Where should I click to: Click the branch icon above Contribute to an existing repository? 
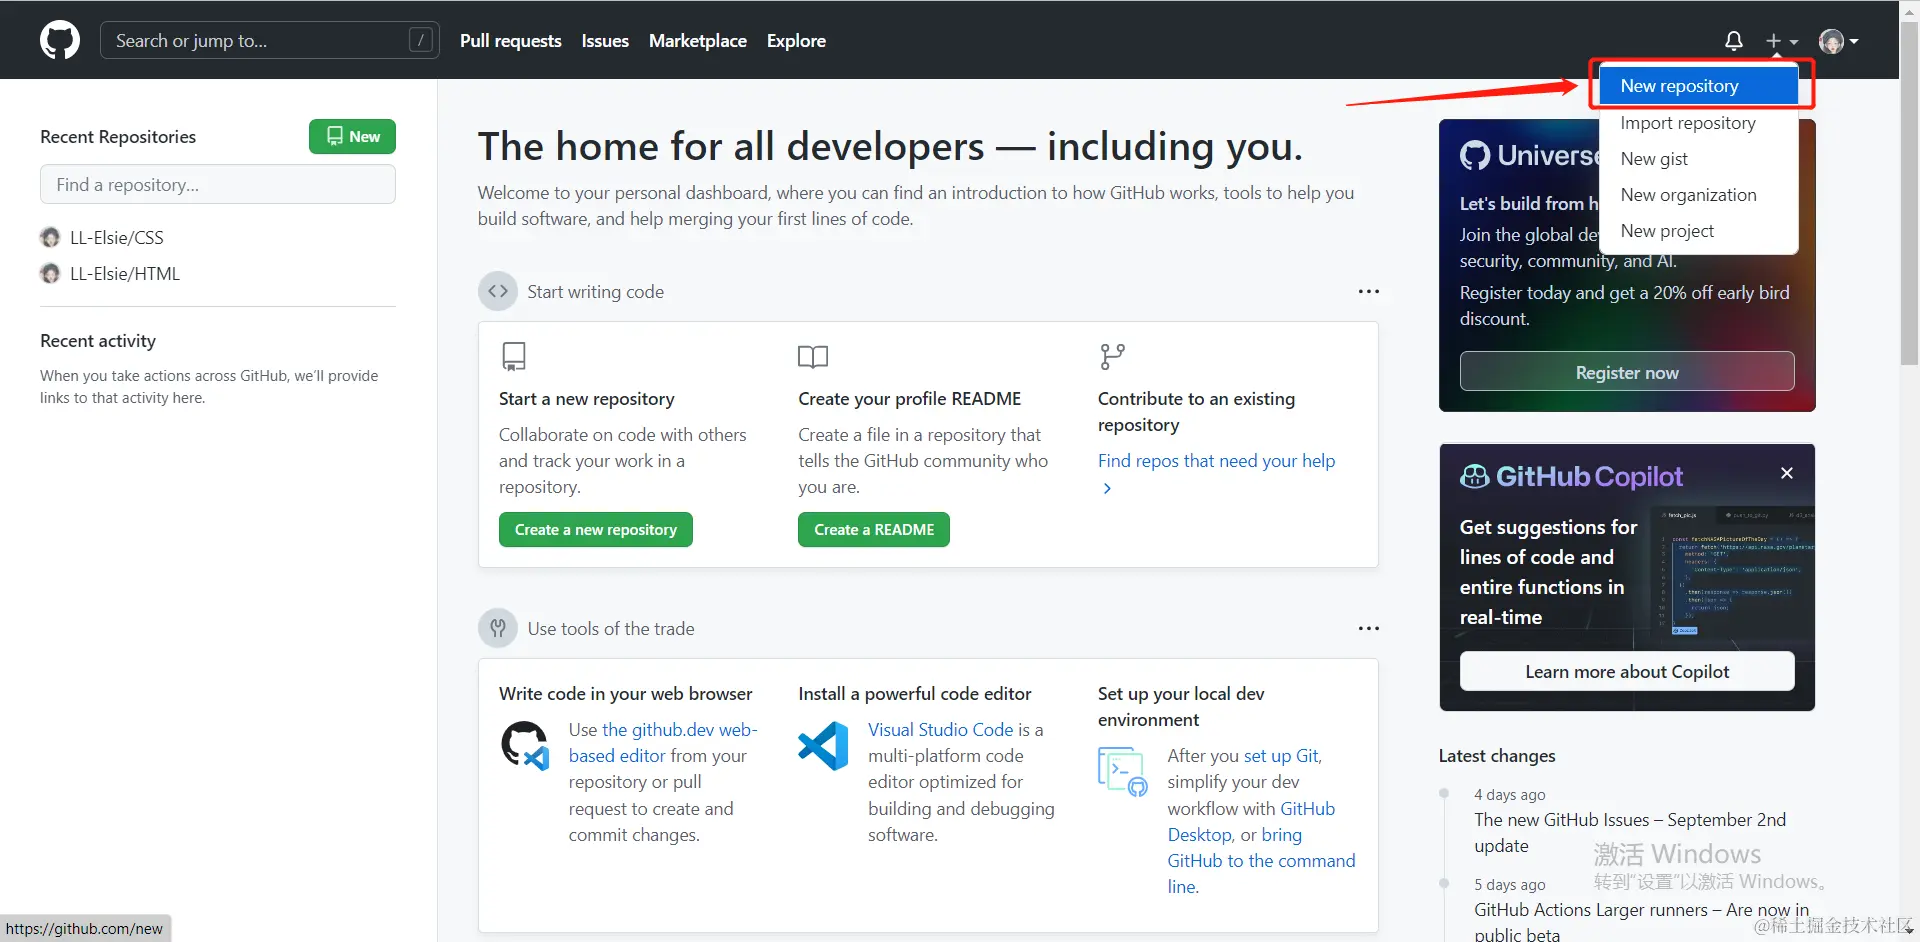1113,356
